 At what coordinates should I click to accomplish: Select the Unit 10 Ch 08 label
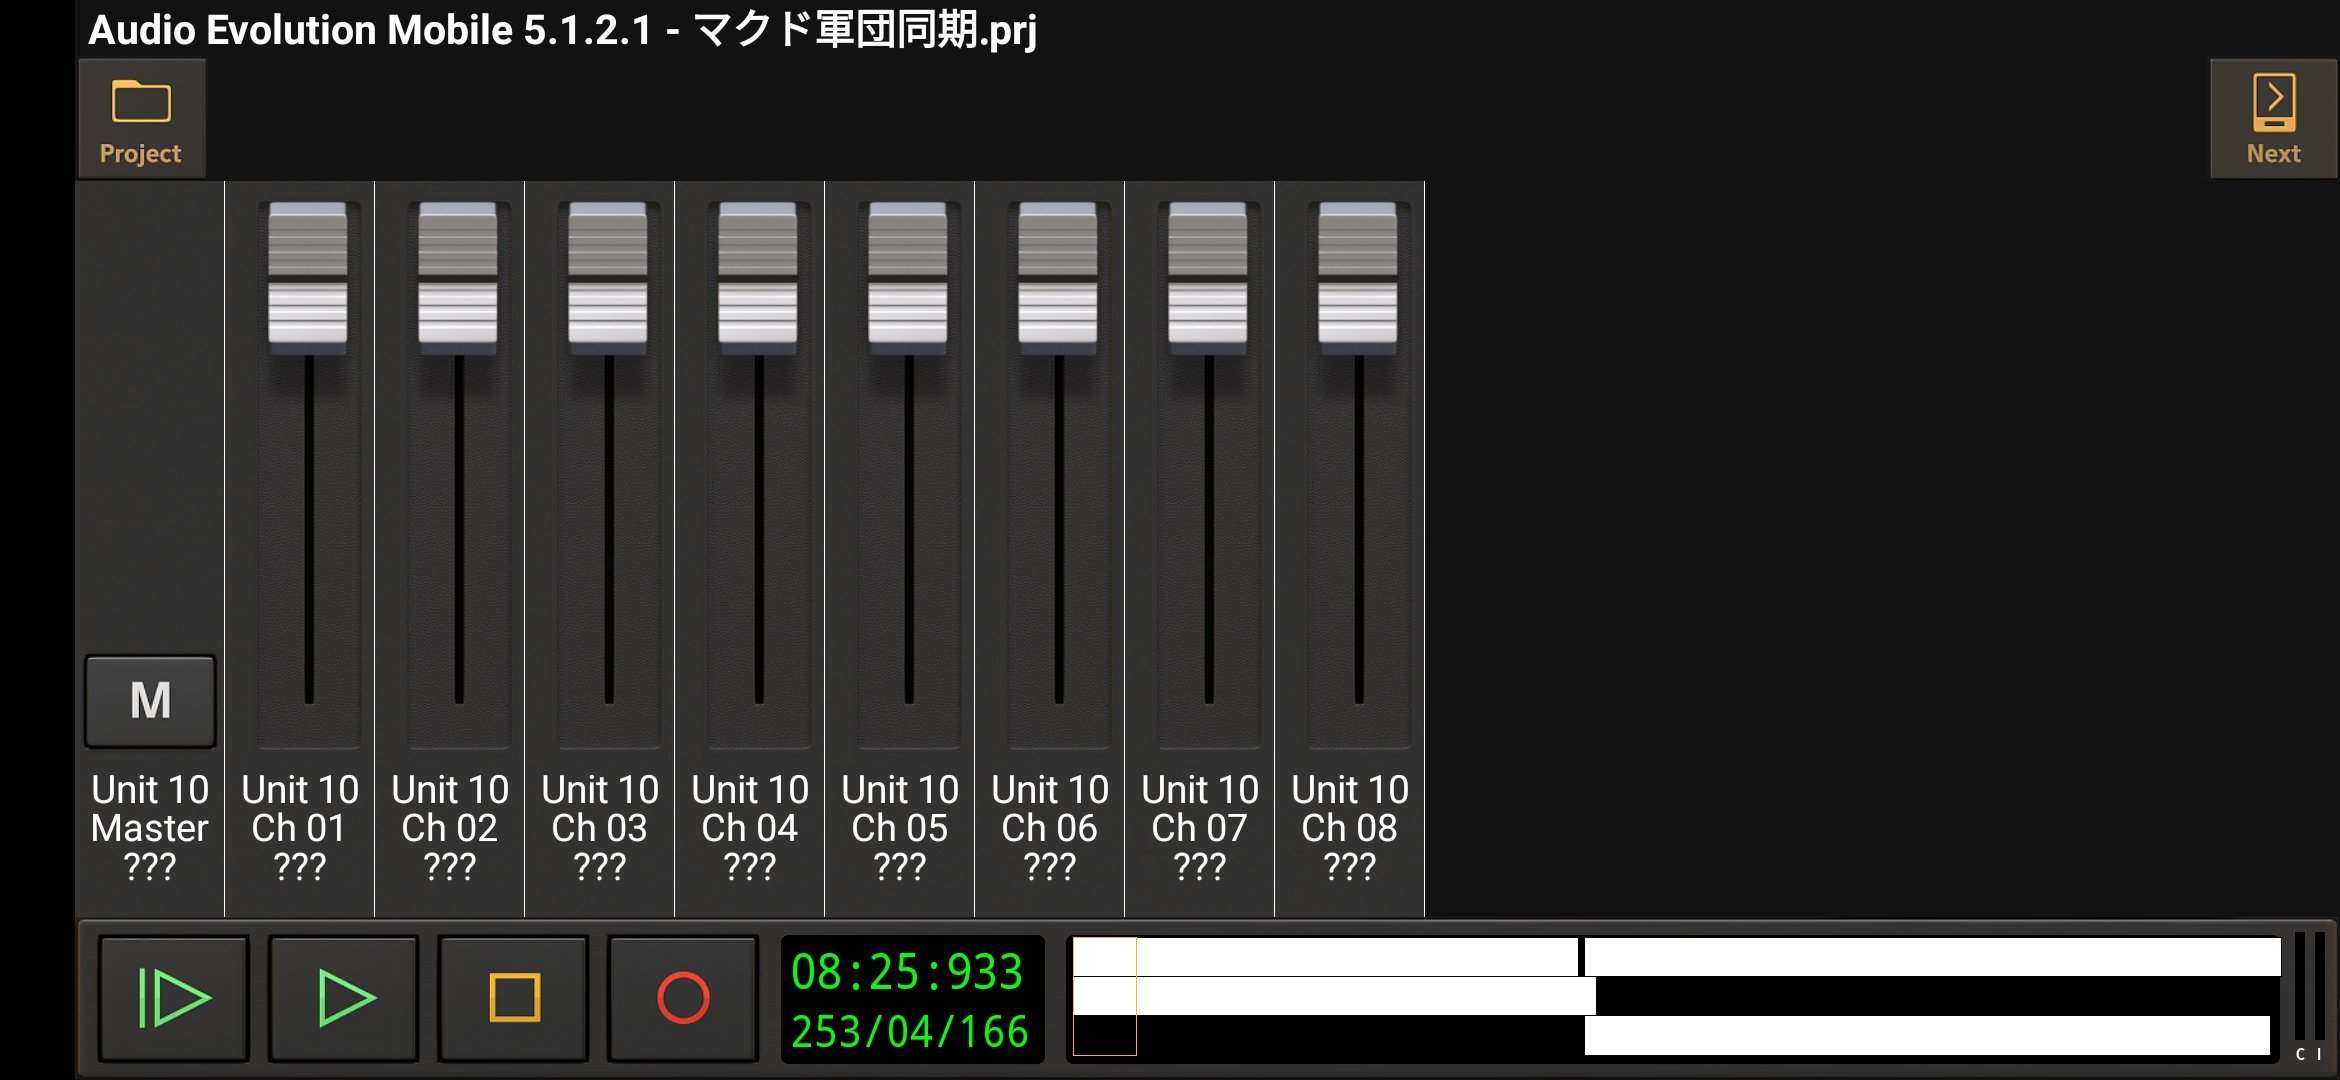(1350, 828)
